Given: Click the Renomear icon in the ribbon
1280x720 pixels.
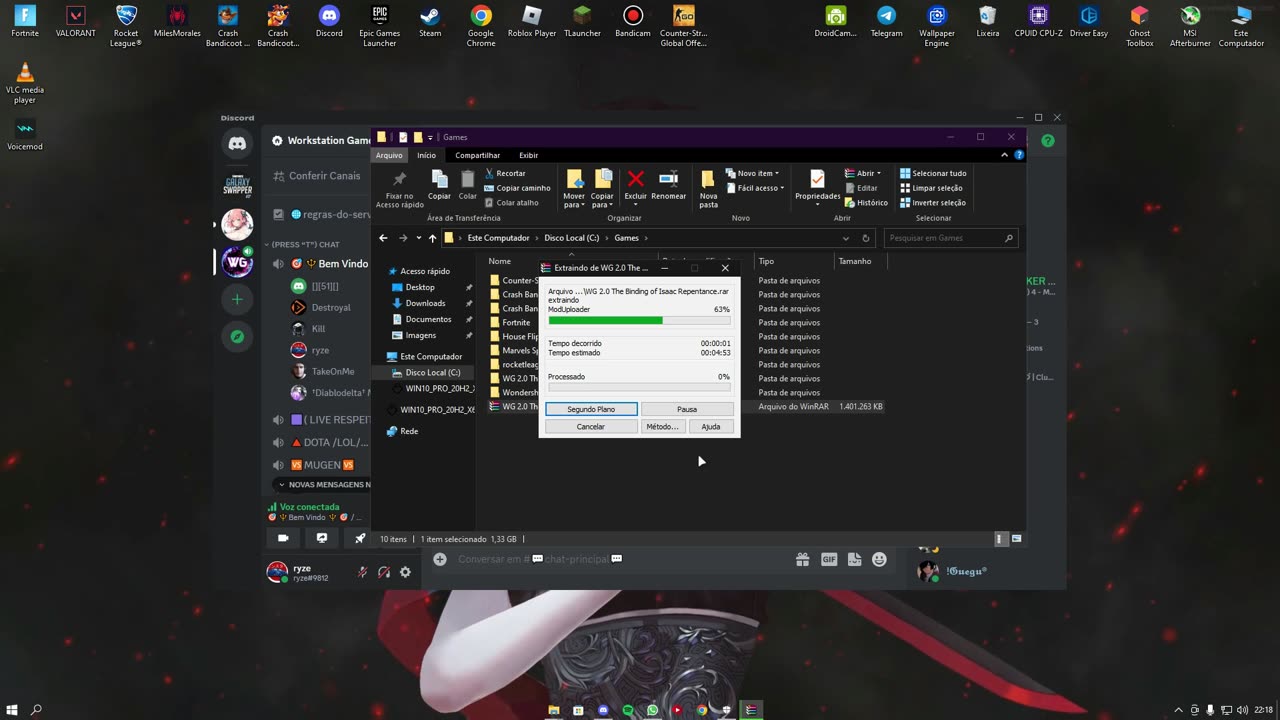Looking at the screenshot, I should coord(668,179).
